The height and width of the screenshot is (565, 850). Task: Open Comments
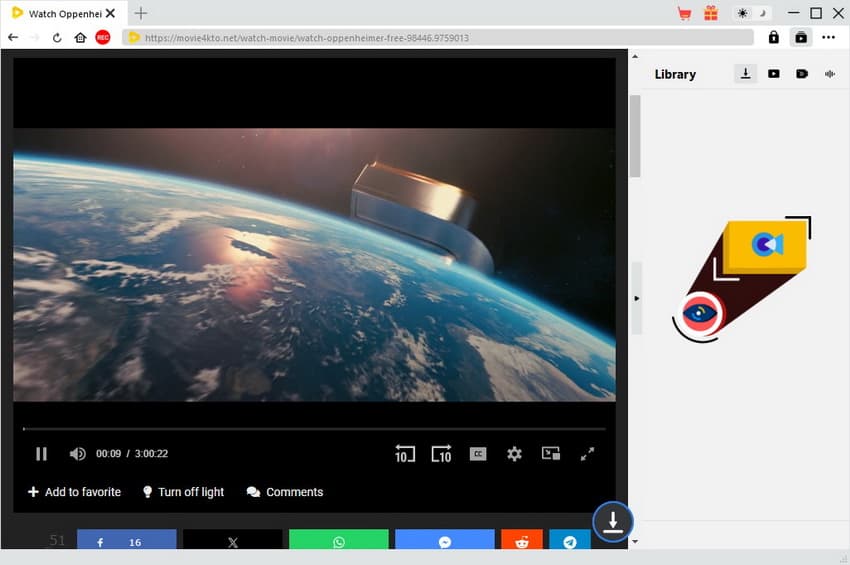285,492
